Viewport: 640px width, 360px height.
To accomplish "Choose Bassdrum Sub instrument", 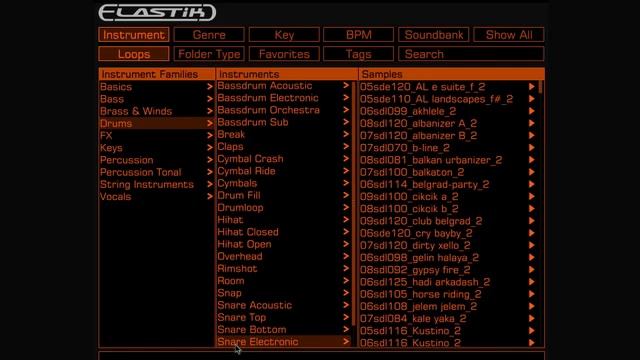I will click(283, 122).
